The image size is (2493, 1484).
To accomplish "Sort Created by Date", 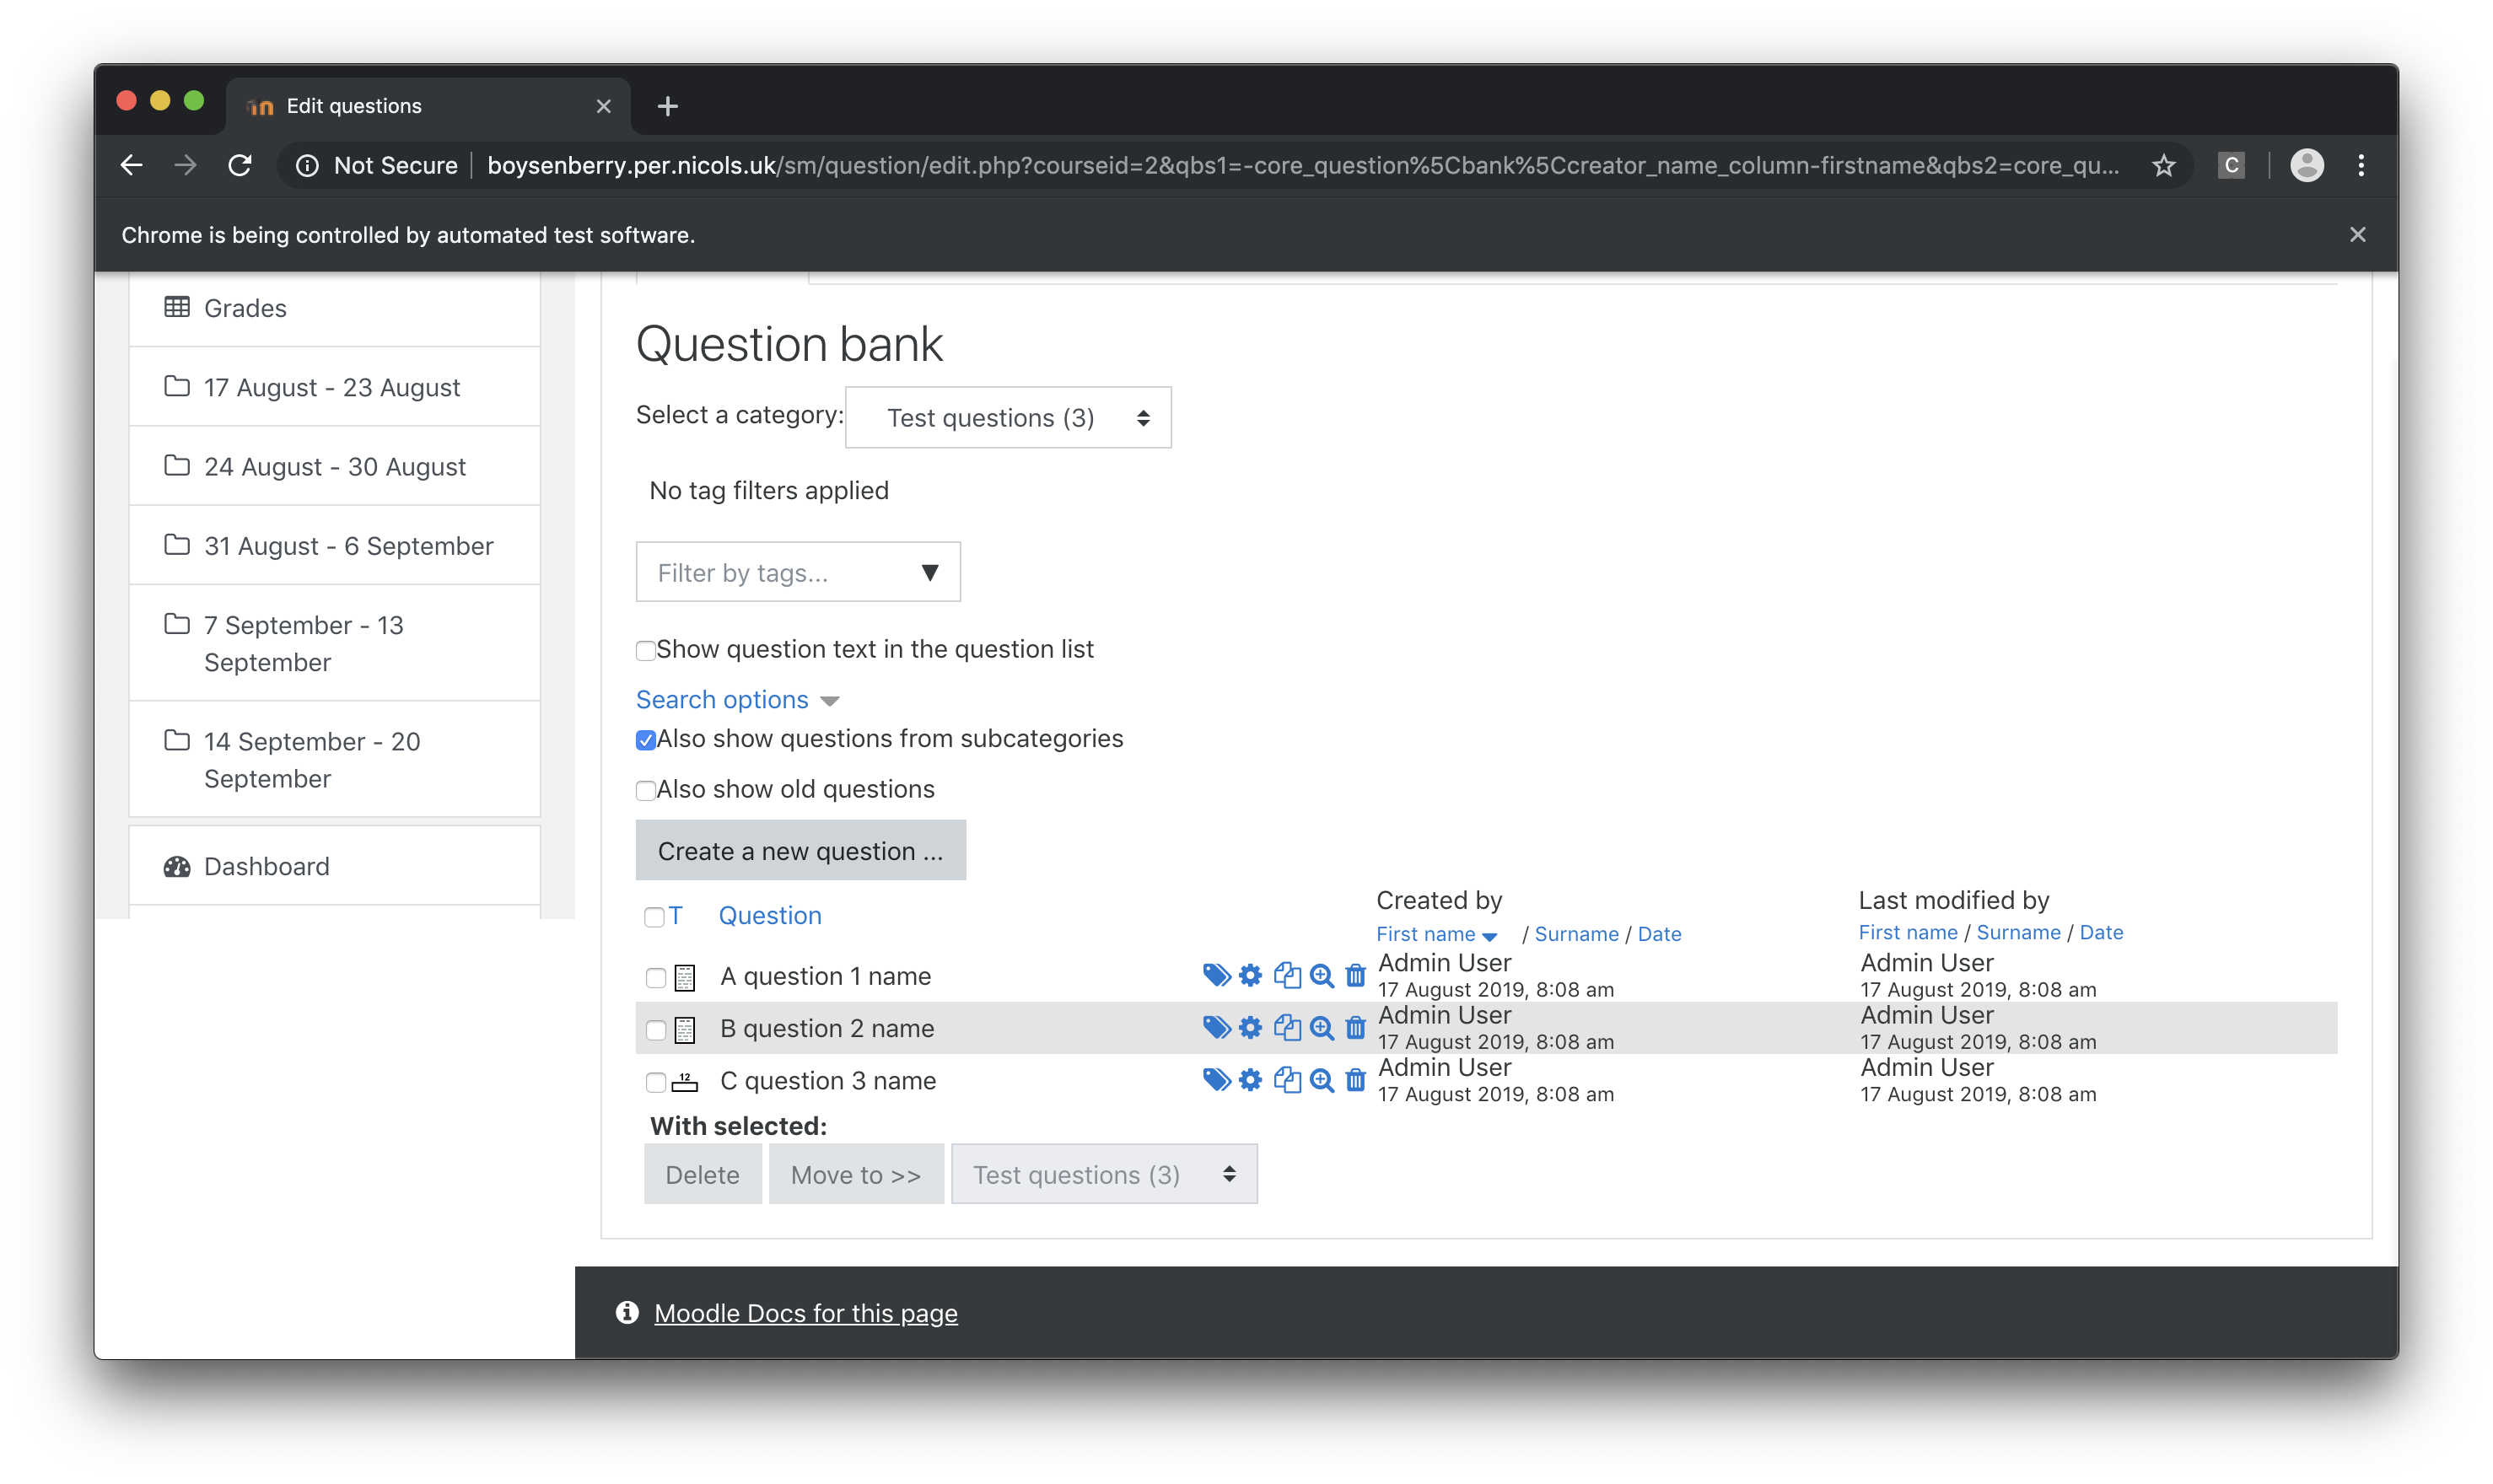I will pos(1659,933).
